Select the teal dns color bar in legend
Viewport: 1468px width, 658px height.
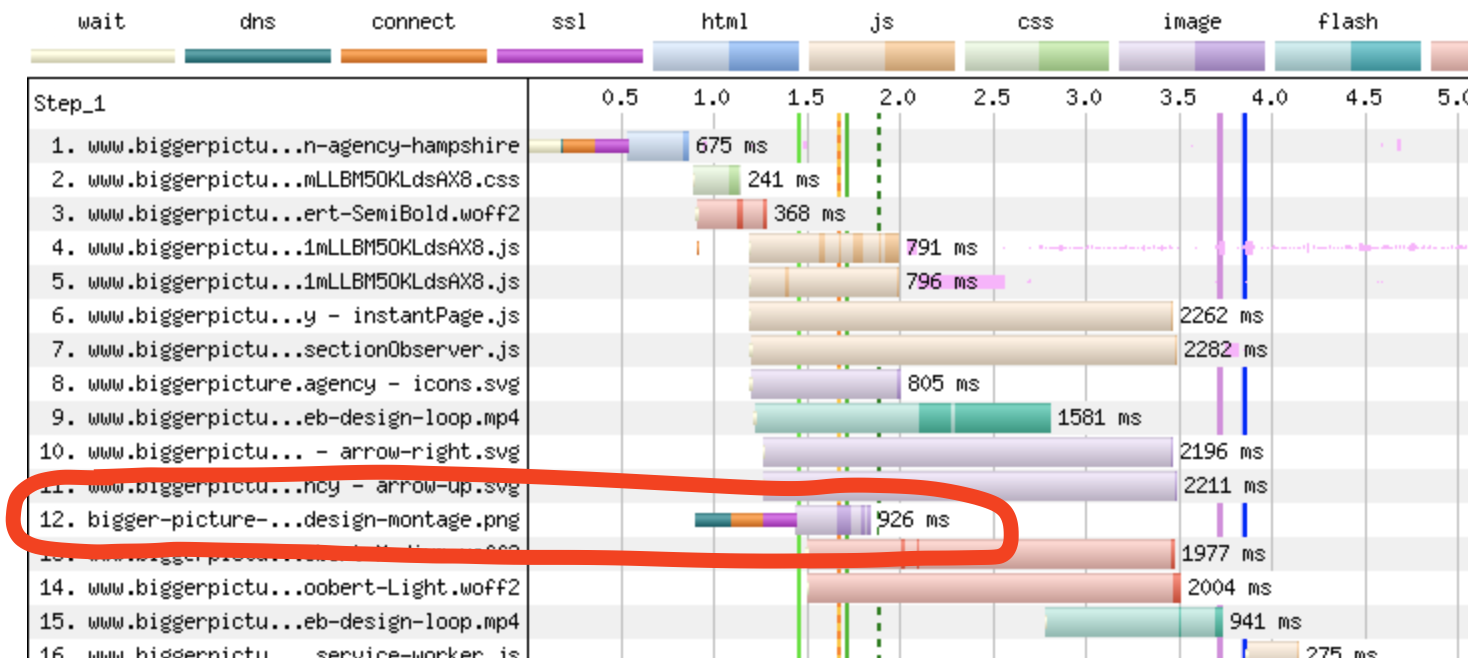pyautogui.click(x=258, y=56)
